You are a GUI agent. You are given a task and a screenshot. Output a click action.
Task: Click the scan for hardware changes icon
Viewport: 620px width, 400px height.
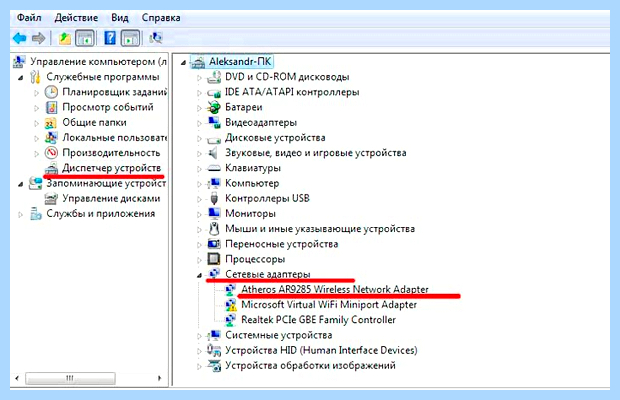[x=156, y=38]
